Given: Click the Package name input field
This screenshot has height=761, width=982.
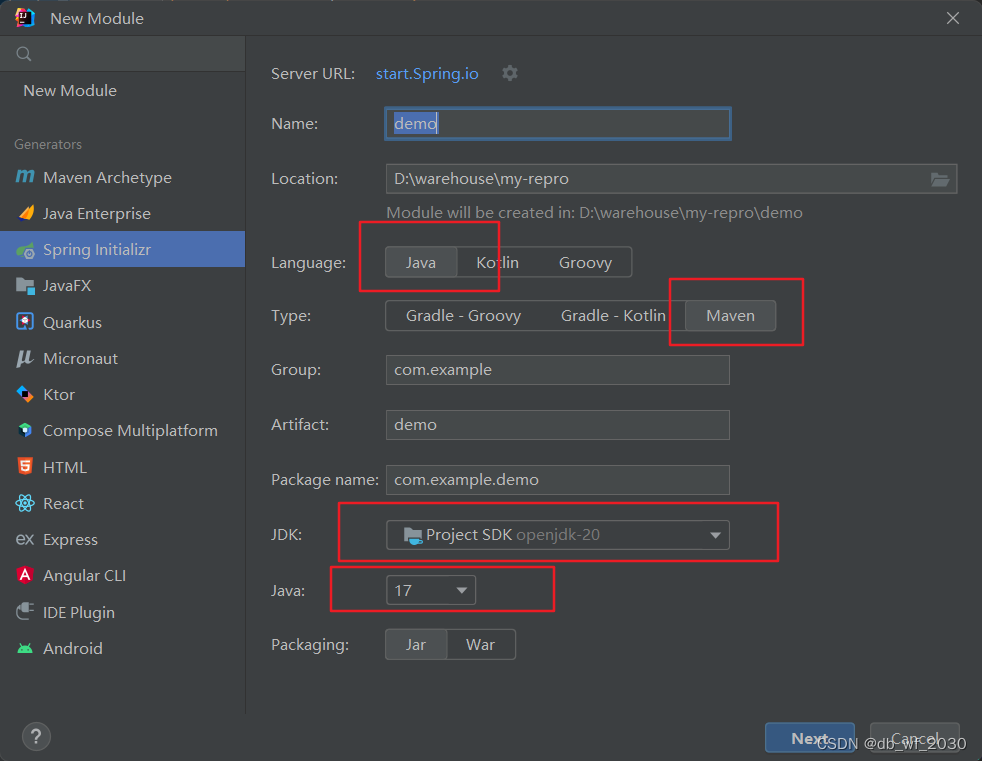Looking at the screenshot, I should click(557, 480).
